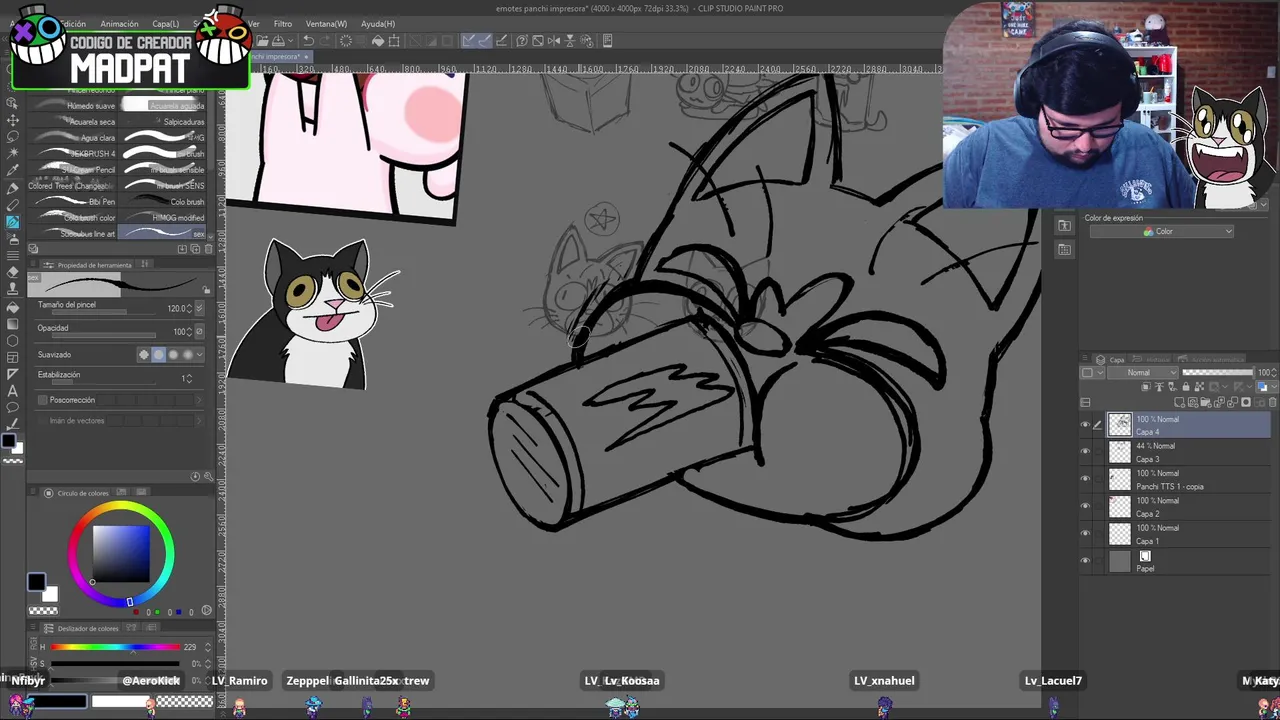Hide the Capa 4 layer
Screen dimensions: 1280x720
1085,425
